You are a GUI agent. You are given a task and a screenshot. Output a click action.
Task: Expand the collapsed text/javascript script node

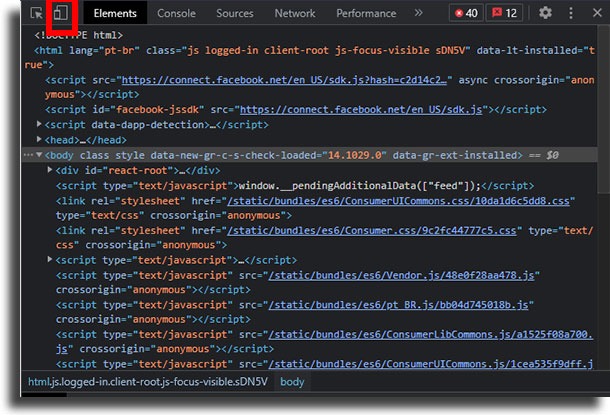[50, 259]
